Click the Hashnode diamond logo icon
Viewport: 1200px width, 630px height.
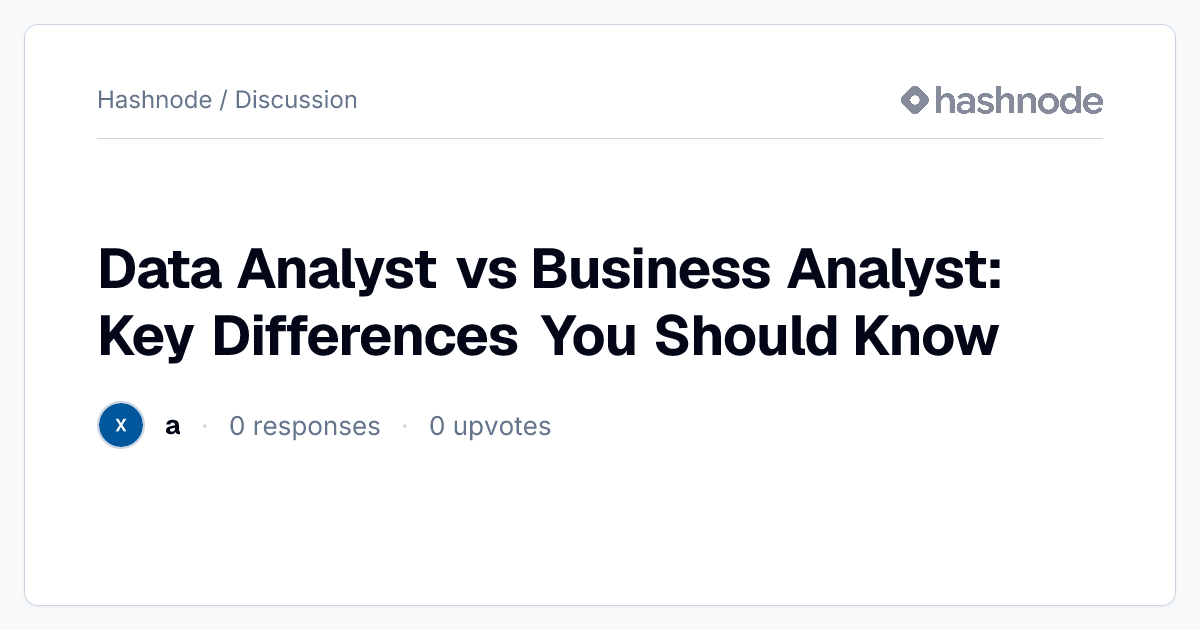click(x=915, y=100)
